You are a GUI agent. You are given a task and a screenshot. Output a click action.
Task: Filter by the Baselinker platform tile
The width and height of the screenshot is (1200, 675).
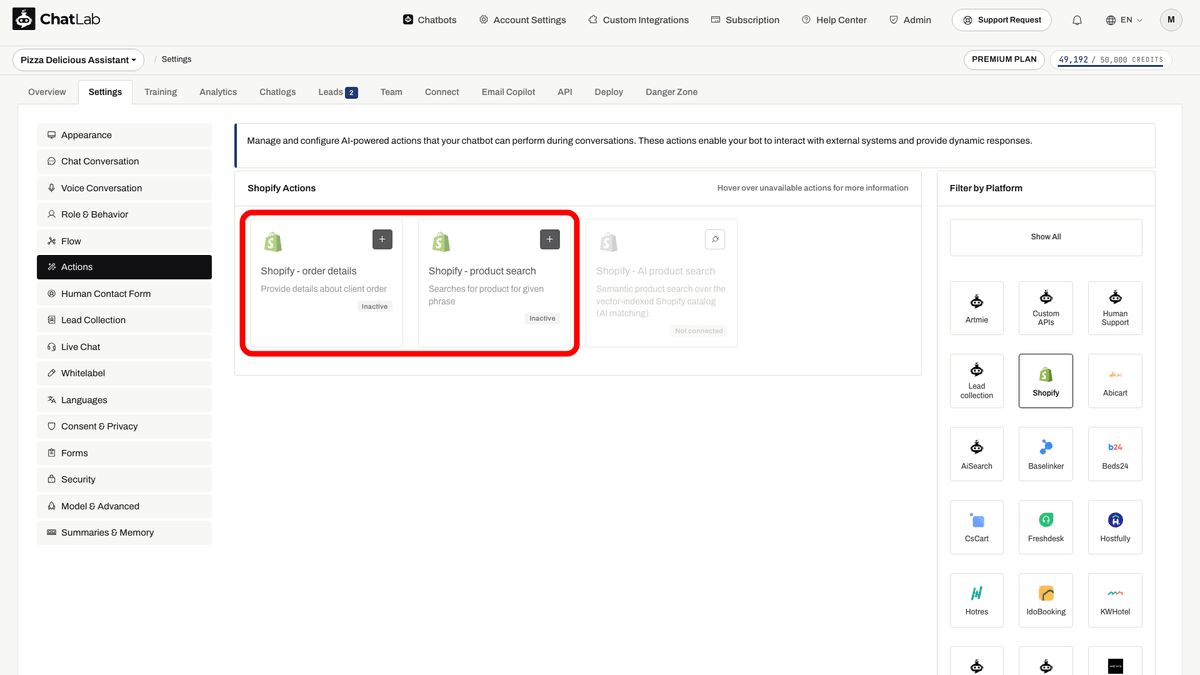(x=1046, y=454)
